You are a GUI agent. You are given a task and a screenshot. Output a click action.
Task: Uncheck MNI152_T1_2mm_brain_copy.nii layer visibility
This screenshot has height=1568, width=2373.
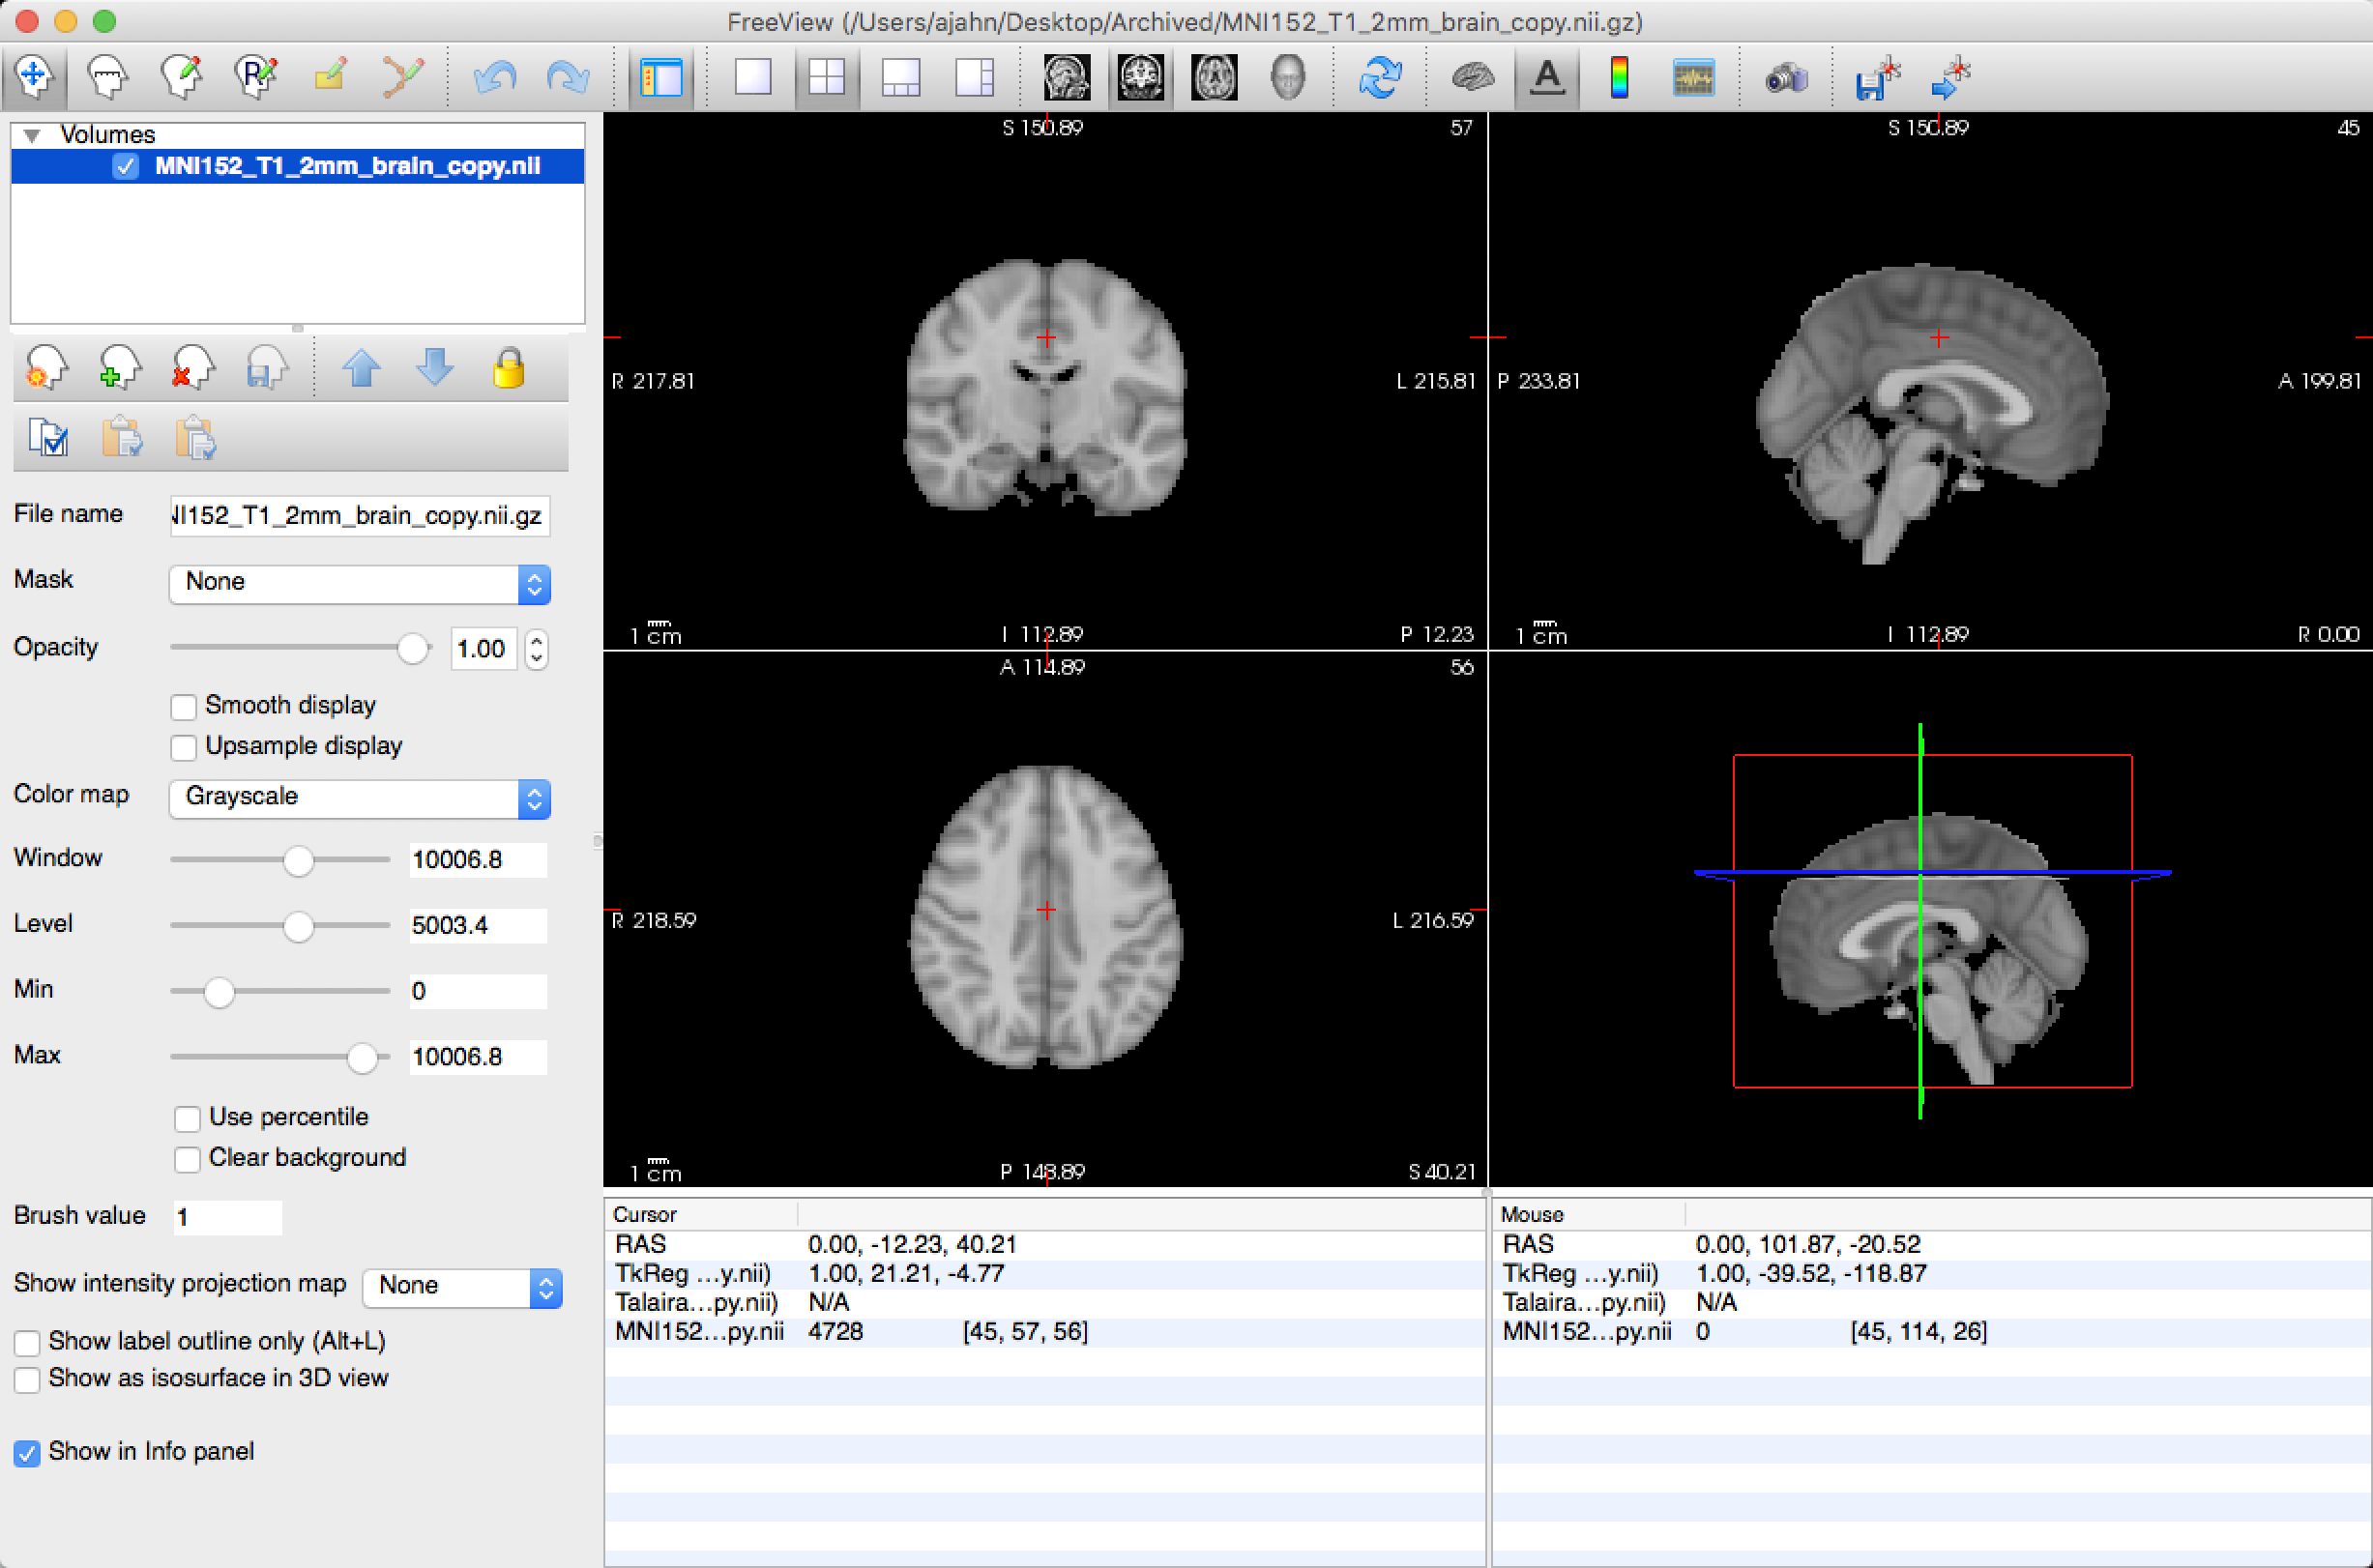[x=126, y=166]
